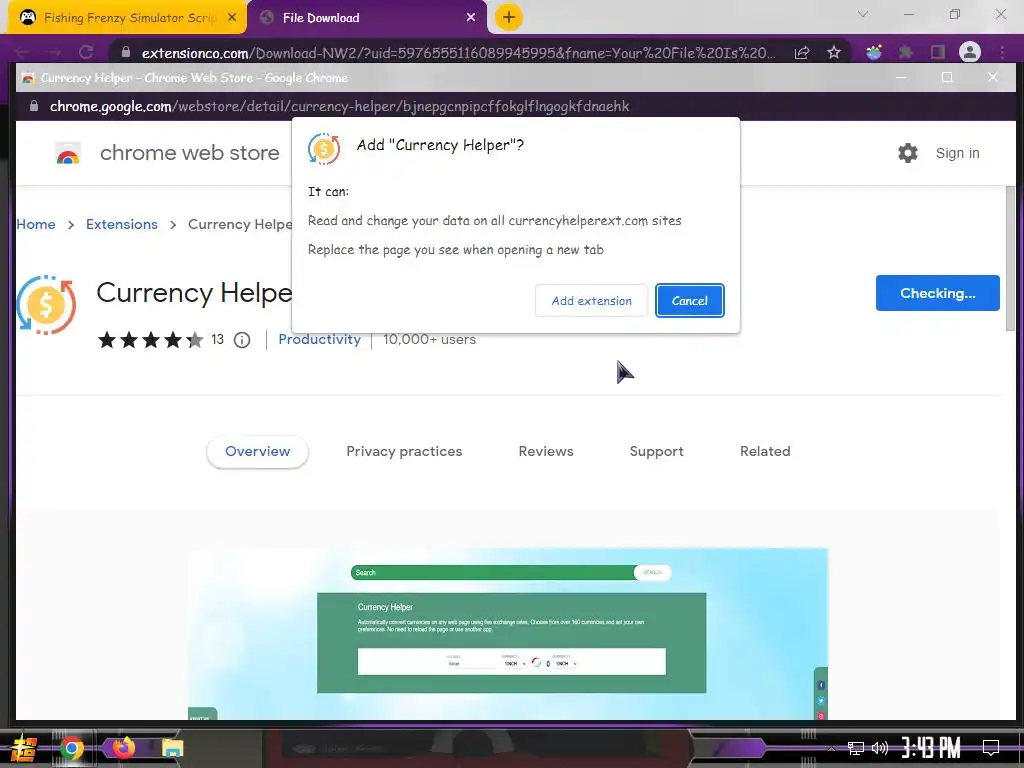
Task: Click Add extension in the dialog
Action: [591, 300]
